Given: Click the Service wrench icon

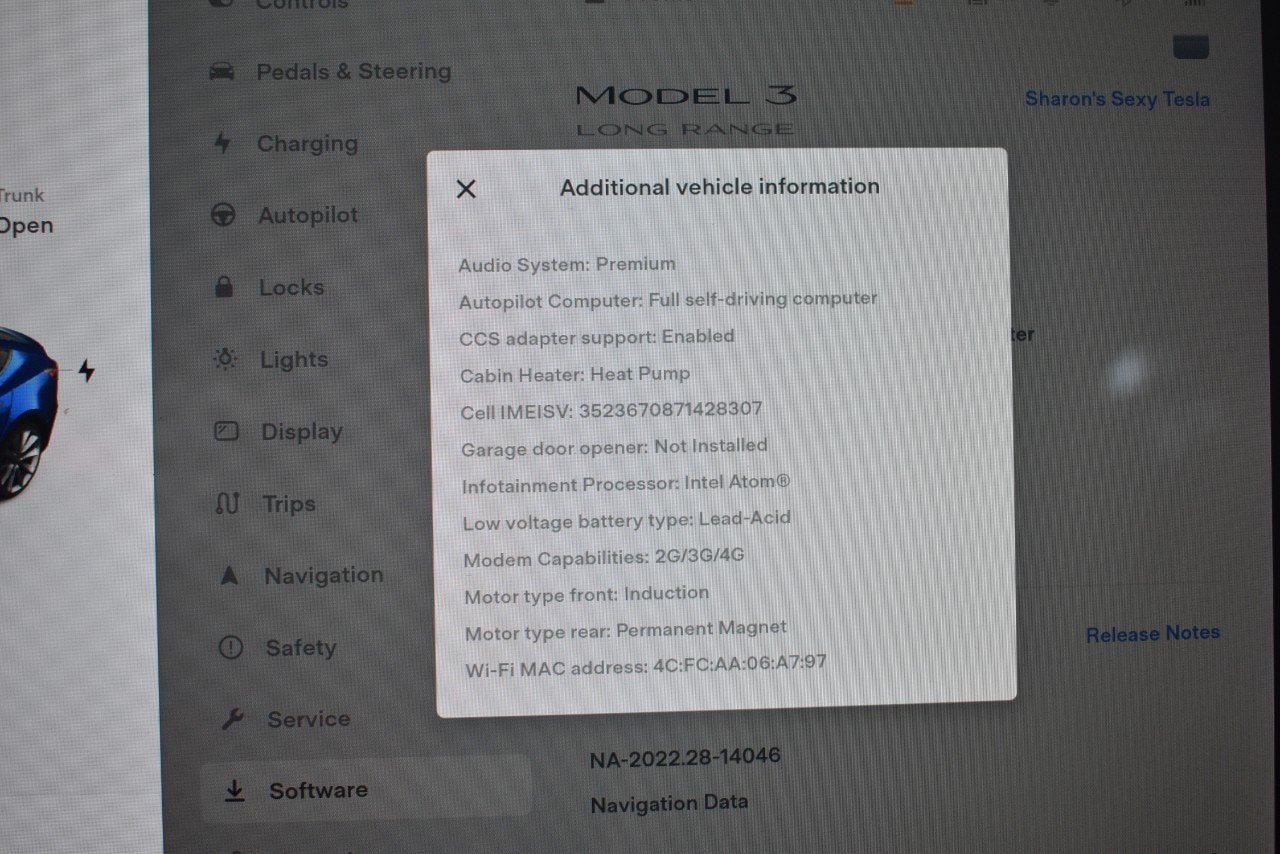Looking at the screenshot, I should 232,719.
